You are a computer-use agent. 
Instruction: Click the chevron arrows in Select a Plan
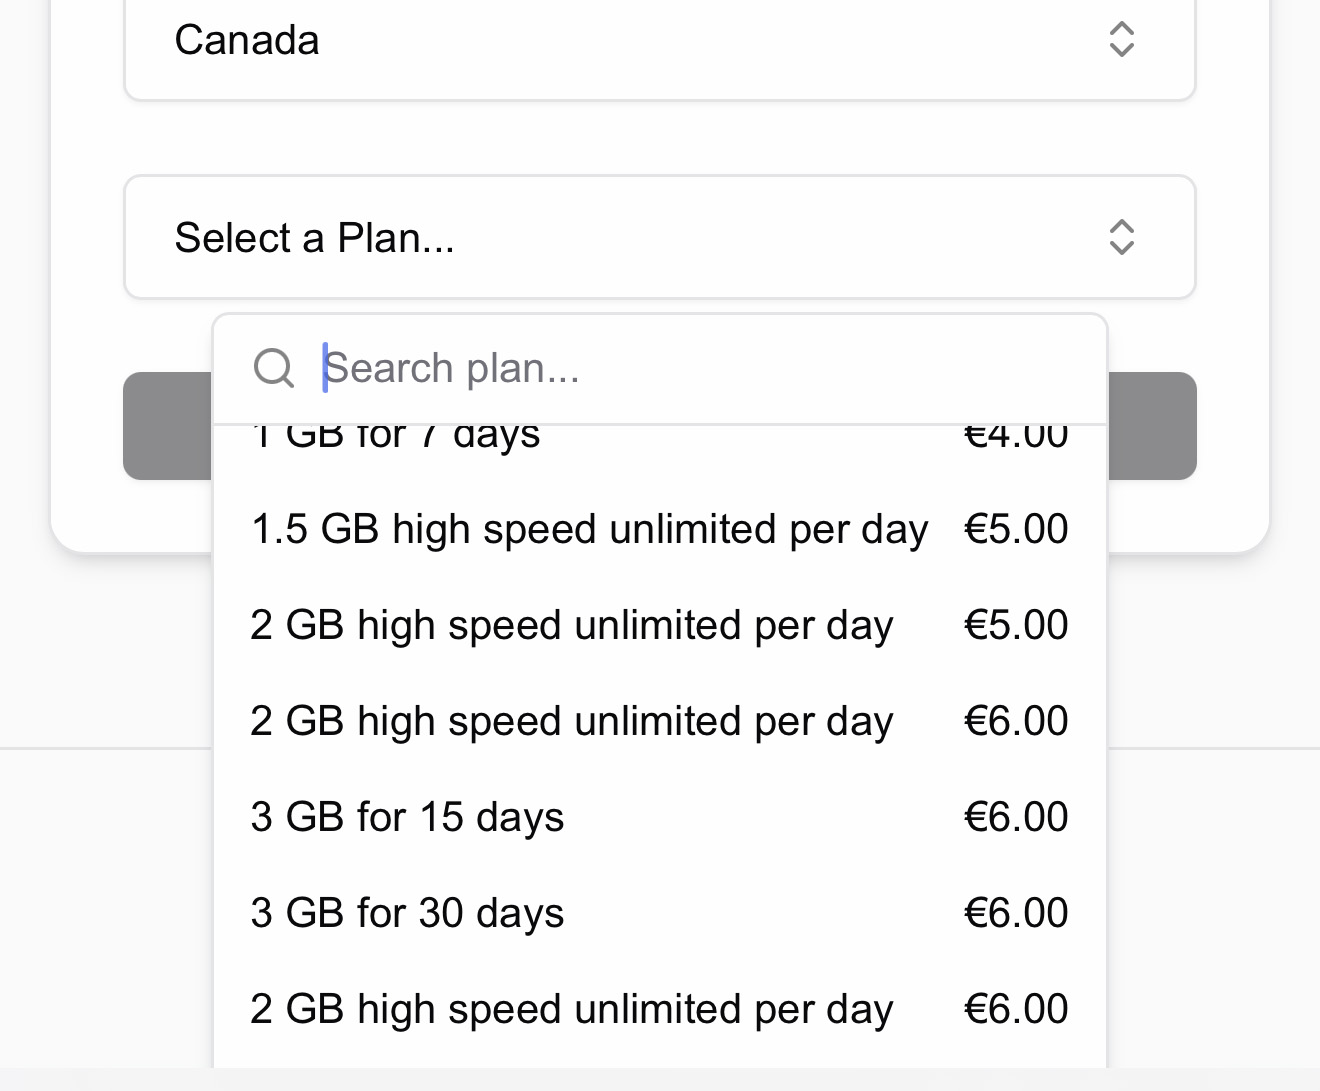[1121, 238]
